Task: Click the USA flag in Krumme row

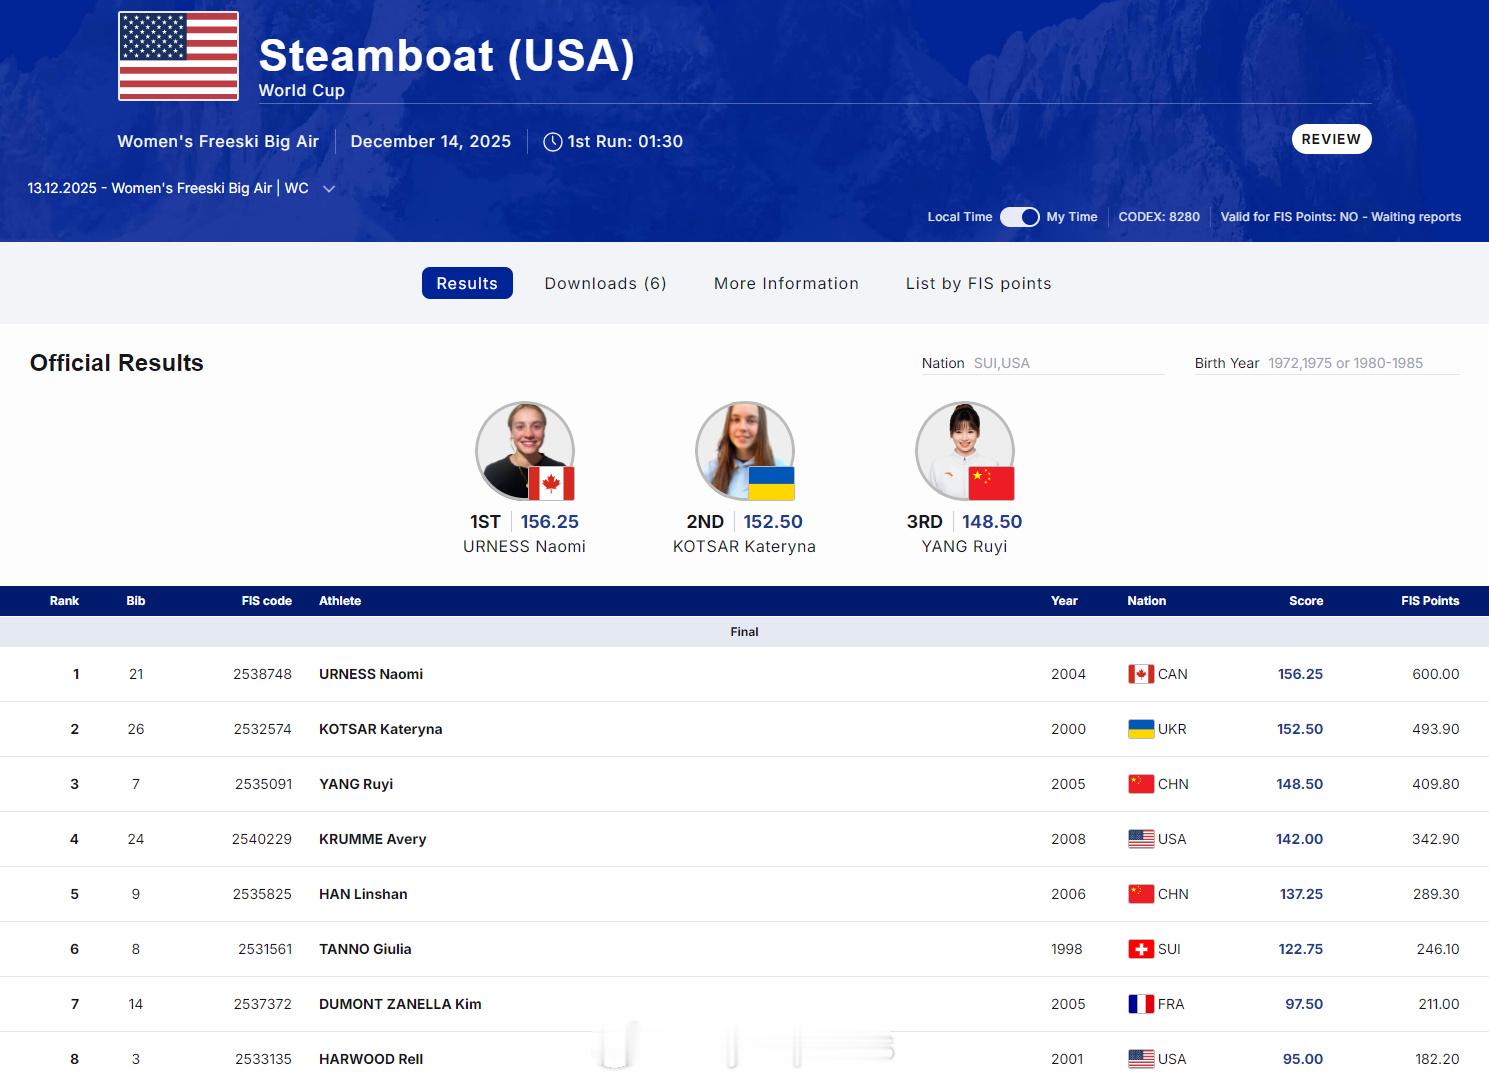Action: (1140, 839)
